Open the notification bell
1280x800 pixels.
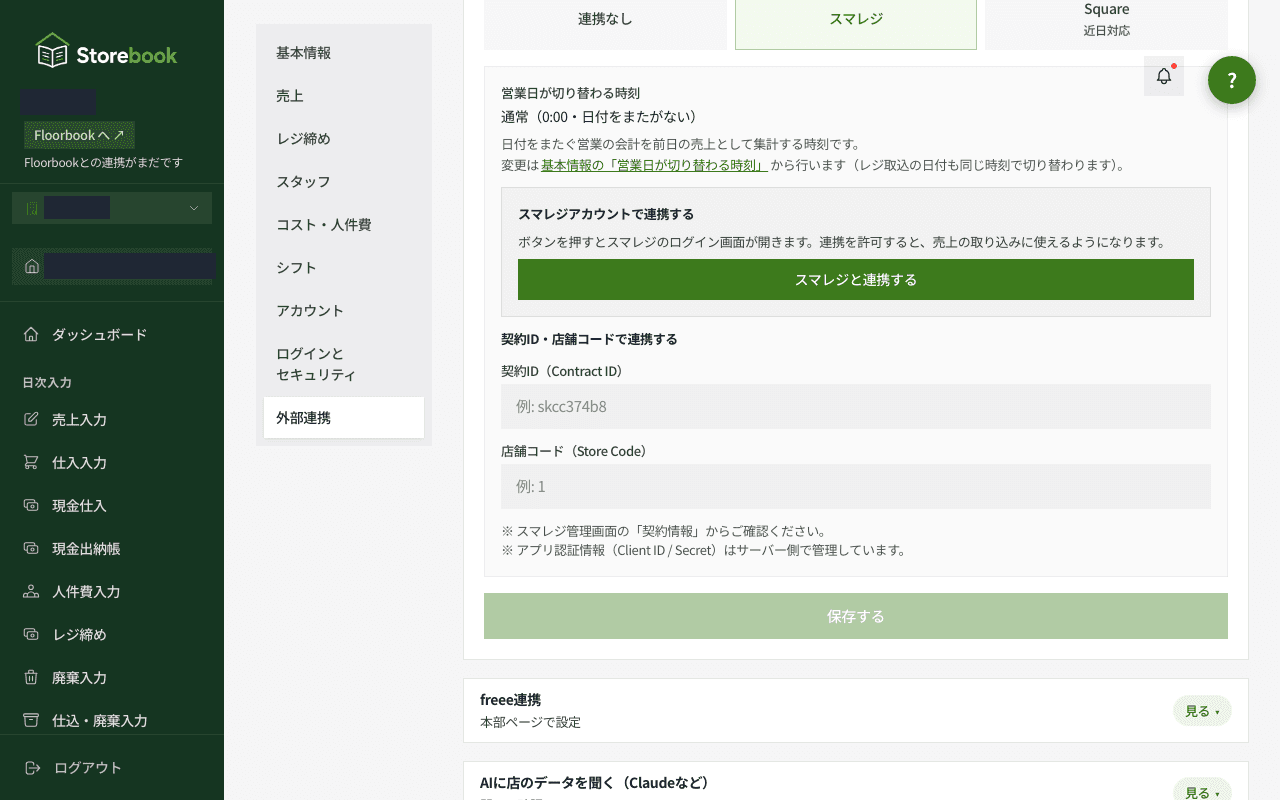1164,76
